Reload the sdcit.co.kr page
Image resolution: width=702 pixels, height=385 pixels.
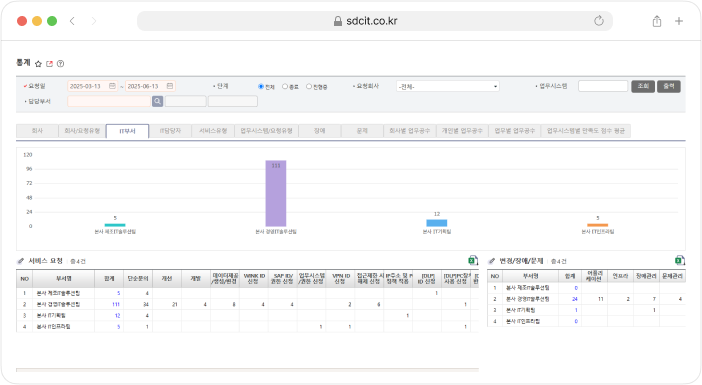(x=599, y=21)
